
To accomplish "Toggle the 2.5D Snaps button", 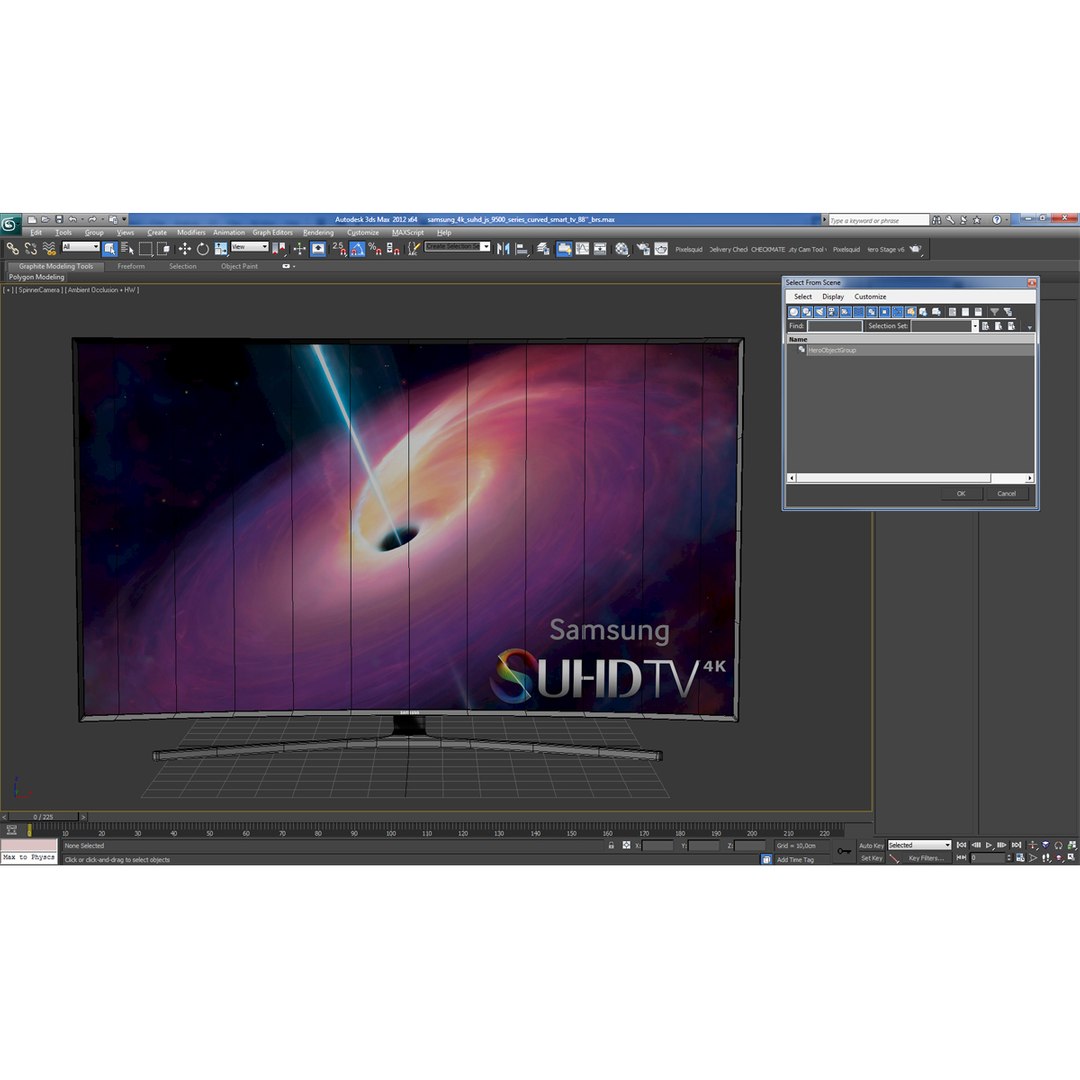I will point(339,249).
